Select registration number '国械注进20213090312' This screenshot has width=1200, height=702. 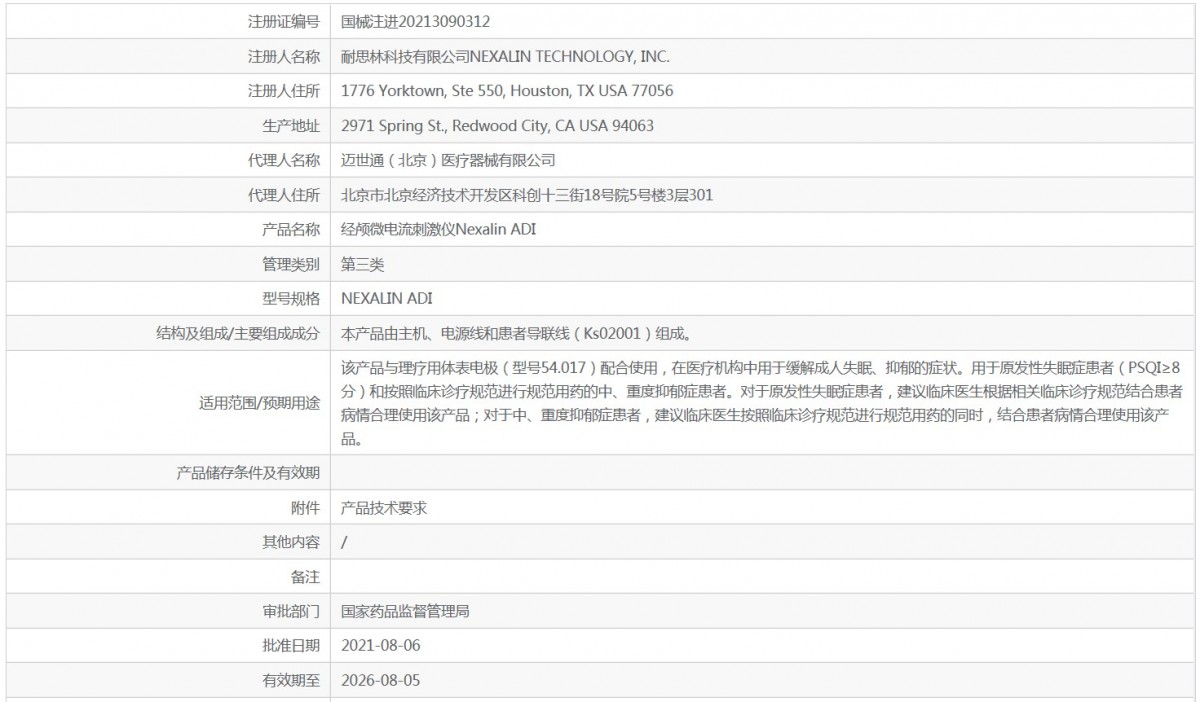[x=415, y=21]
